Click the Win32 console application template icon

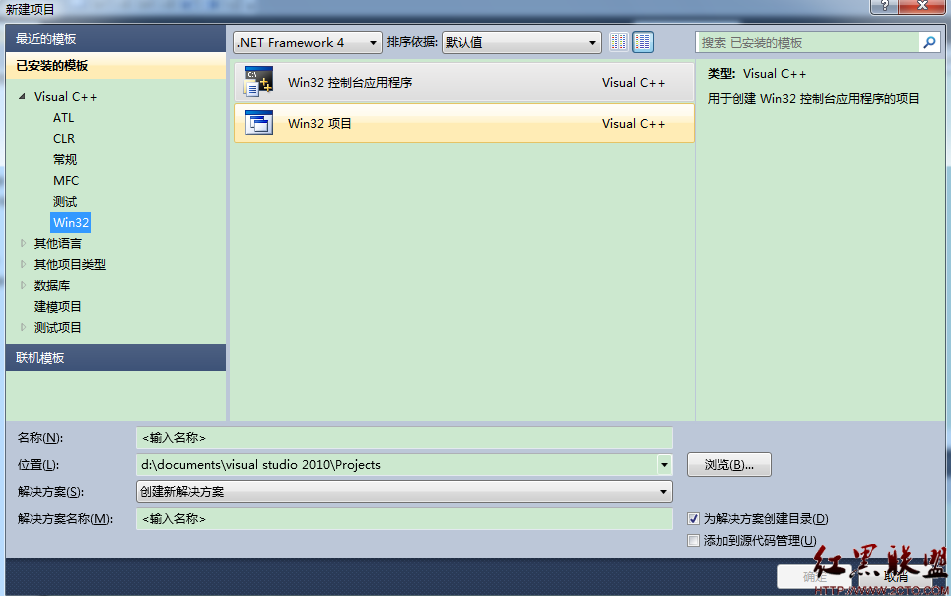(258, 82)
